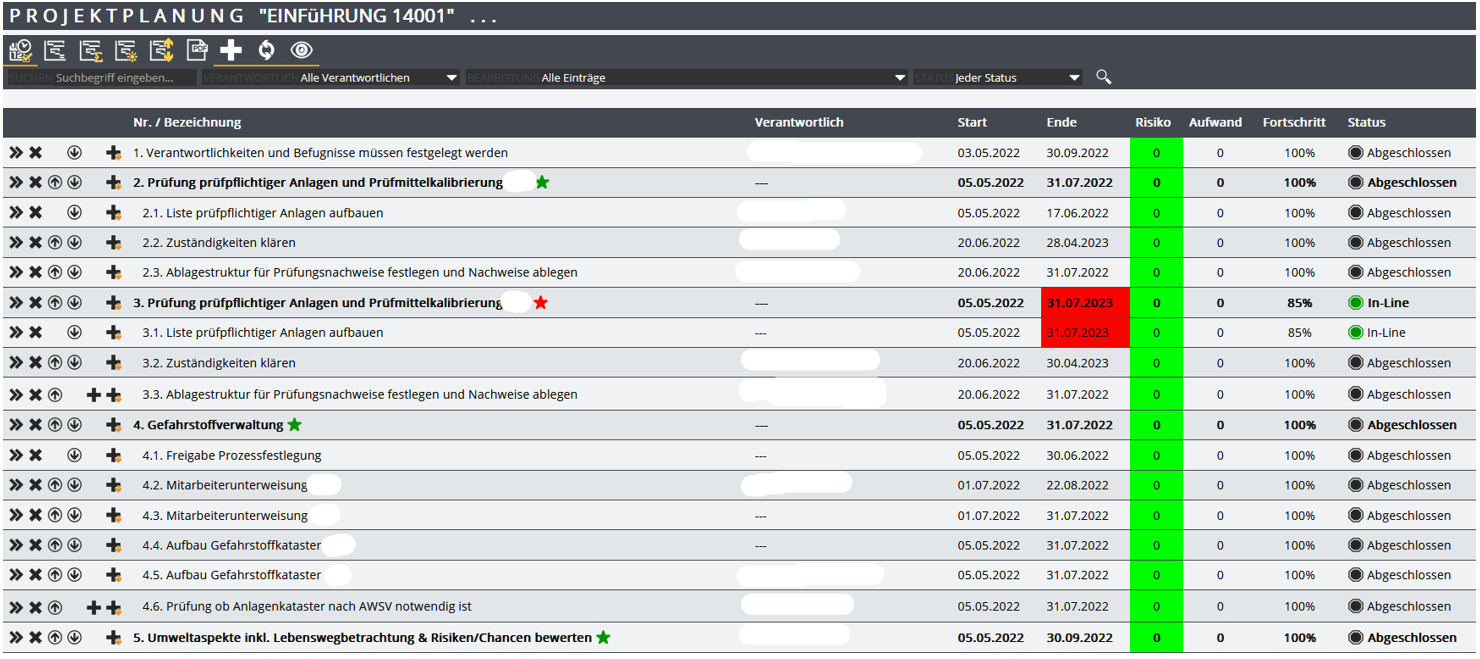
Task: Open task '5. Umweltaspekte inkl. Lebenswegbetrachtung'
Action: coord(361,638)
